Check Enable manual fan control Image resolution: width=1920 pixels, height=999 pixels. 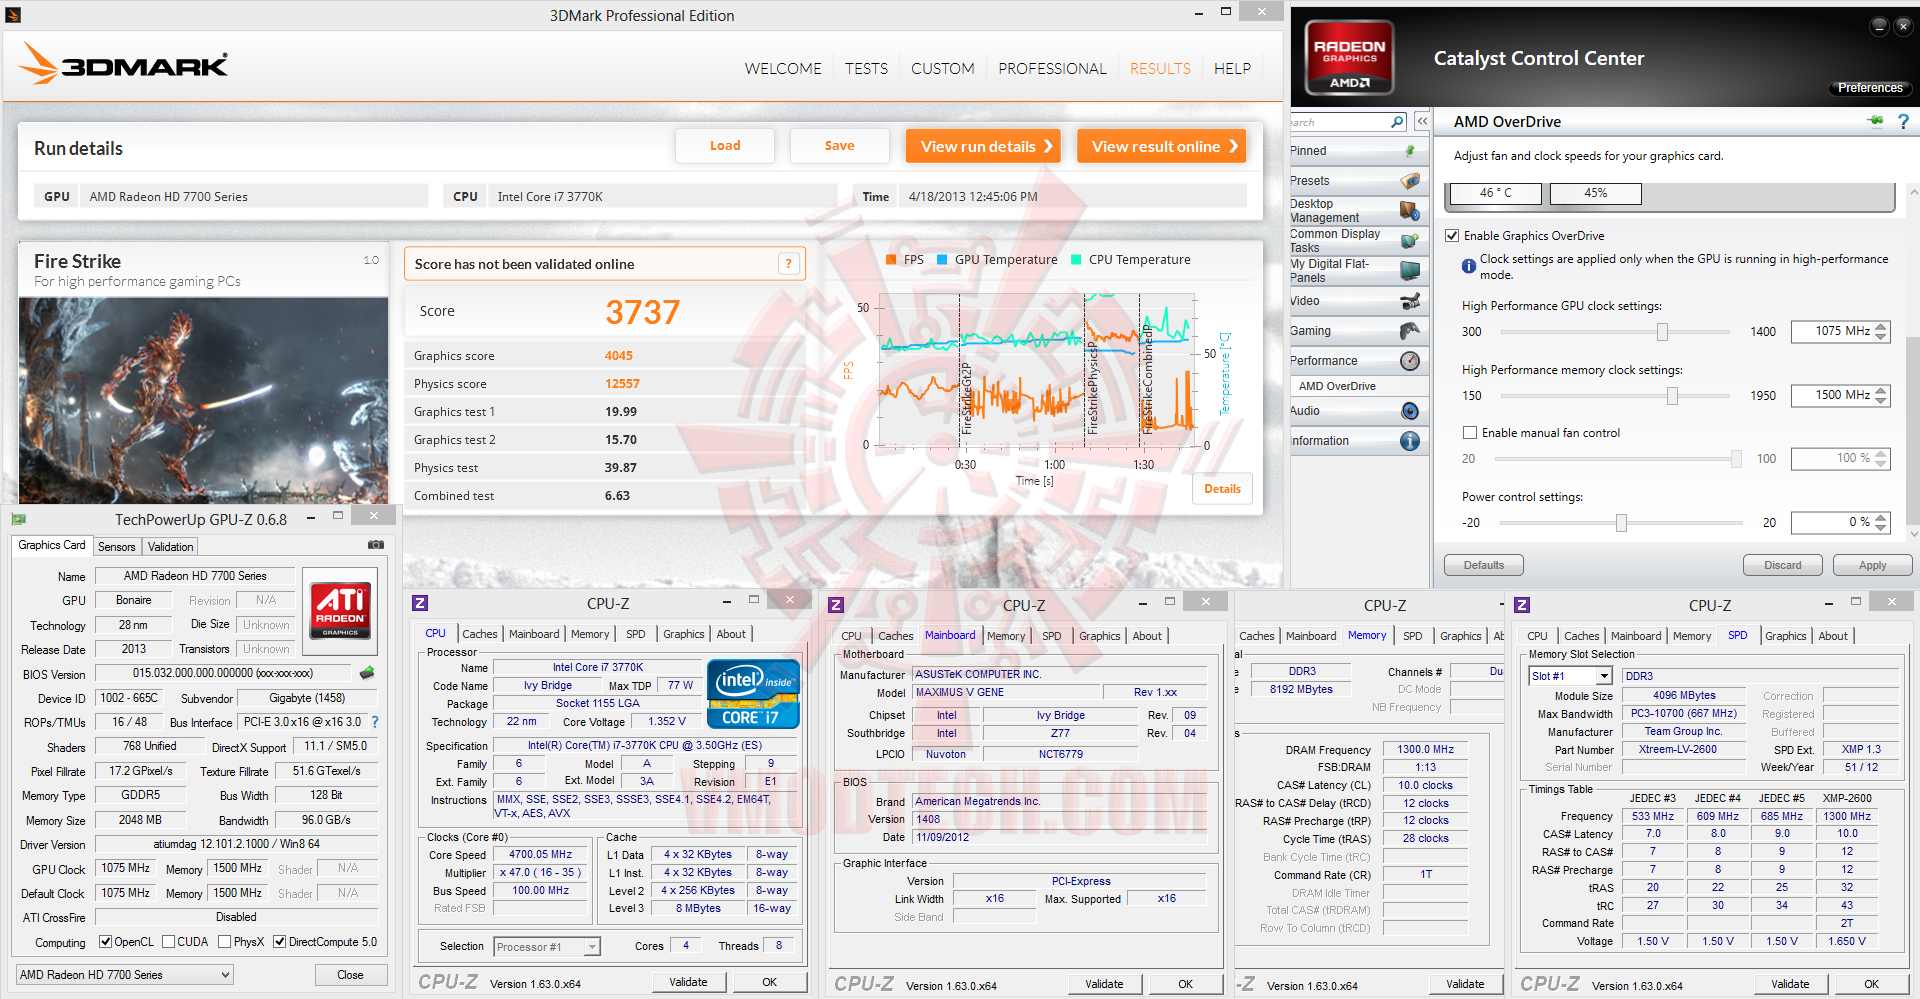pyautogui.click(x=1470, y=433)
